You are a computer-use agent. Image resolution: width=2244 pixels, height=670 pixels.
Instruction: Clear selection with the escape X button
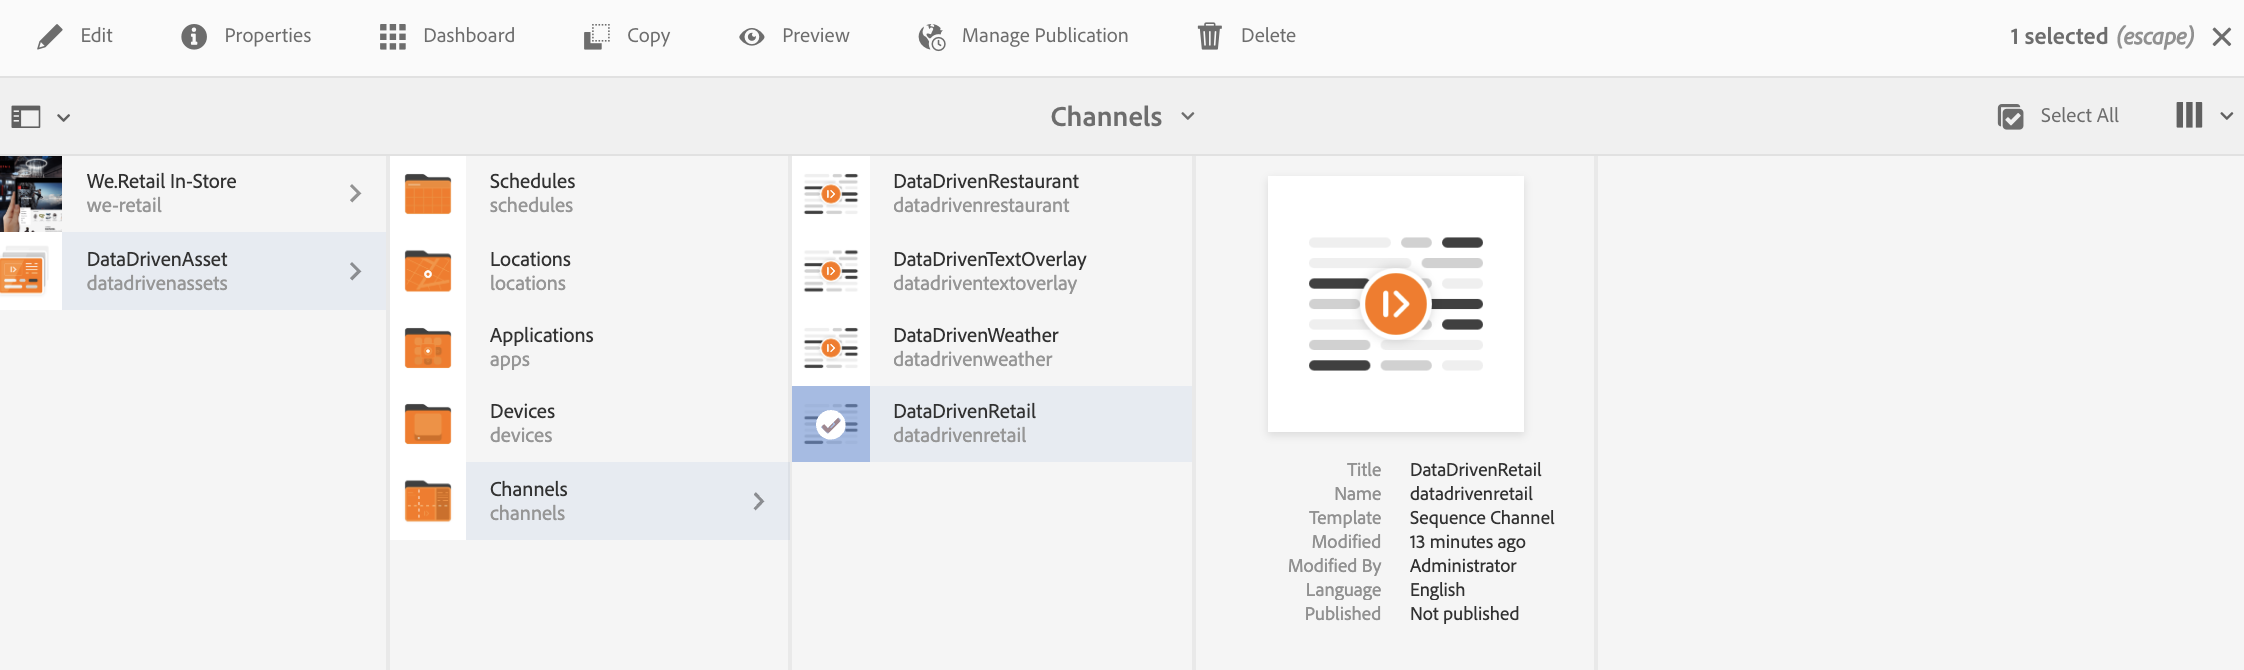click(x=2222, y=37)
